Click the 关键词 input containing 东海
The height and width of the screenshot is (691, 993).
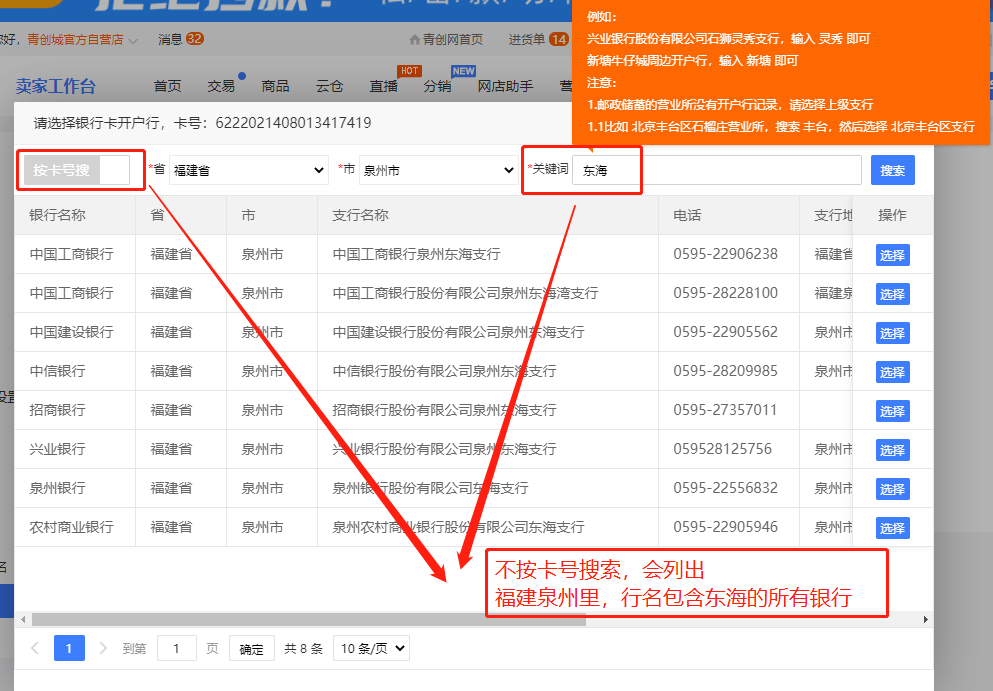[x=716, y=171]
